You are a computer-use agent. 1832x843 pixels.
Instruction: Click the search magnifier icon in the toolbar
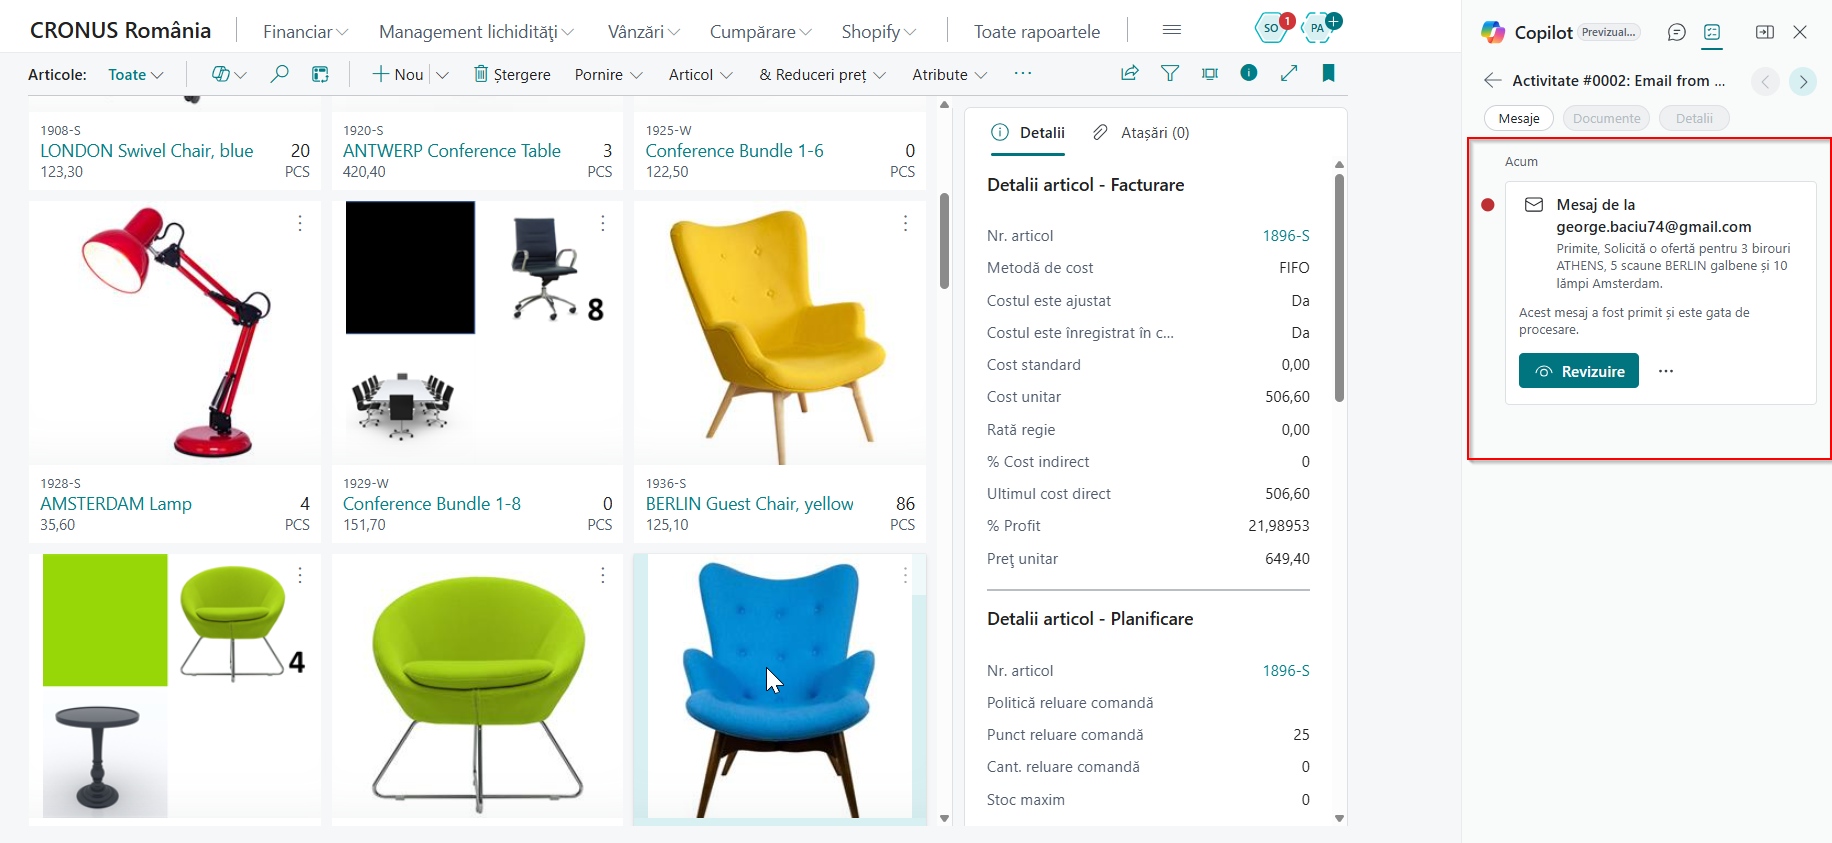[x=280, y=74]
